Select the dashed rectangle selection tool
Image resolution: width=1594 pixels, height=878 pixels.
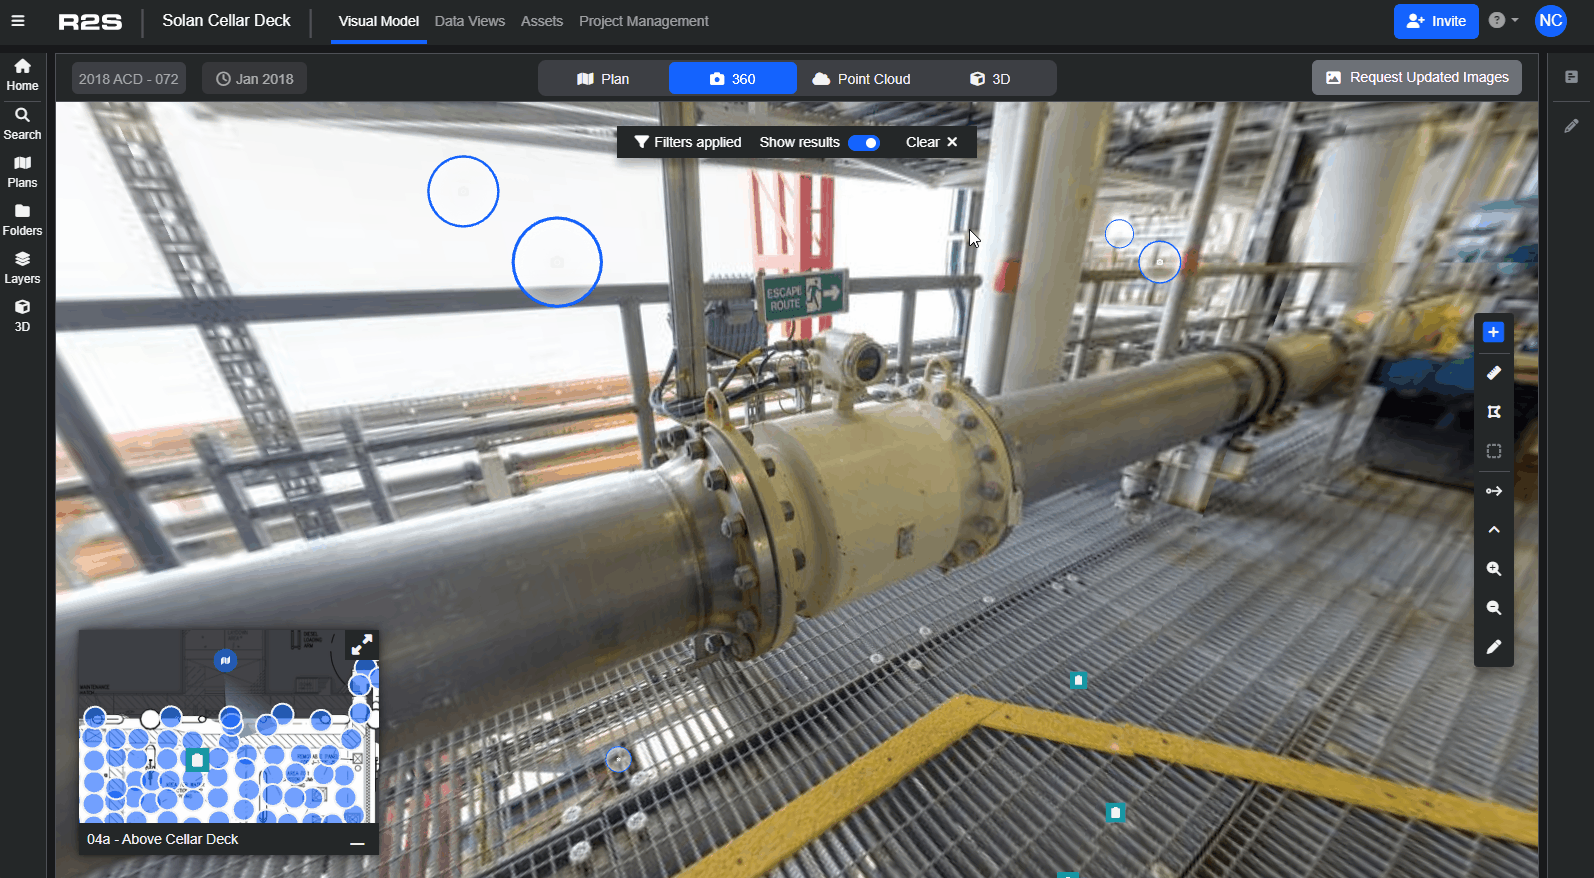[x=1493, y=451]
